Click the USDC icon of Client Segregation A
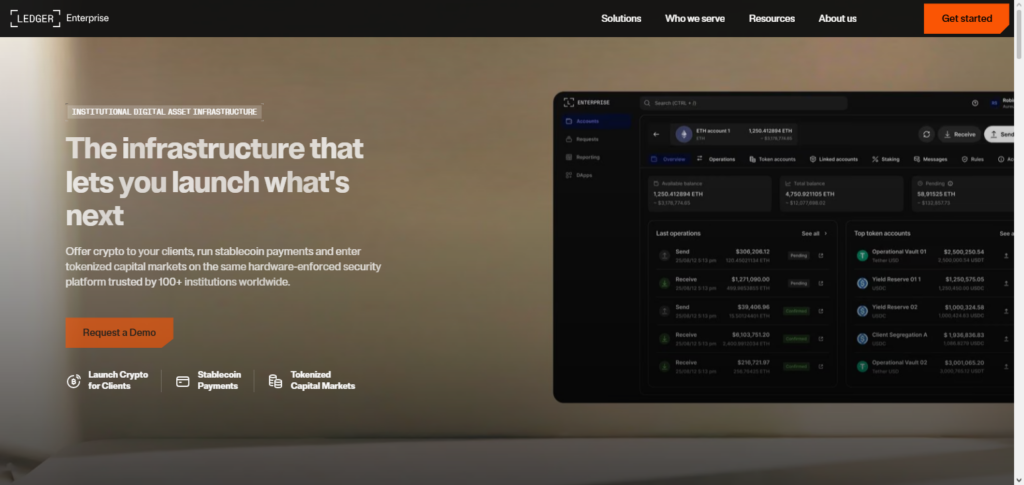This screenshot has height=485, width=1024. click(x=862, y=339)
